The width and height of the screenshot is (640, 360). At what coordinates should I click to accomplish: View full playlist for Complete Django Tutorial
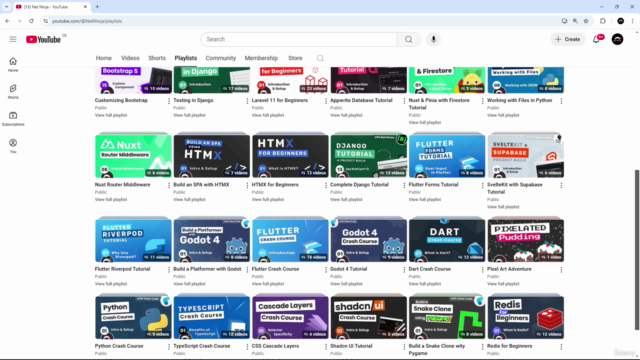[x=346, y=200]
